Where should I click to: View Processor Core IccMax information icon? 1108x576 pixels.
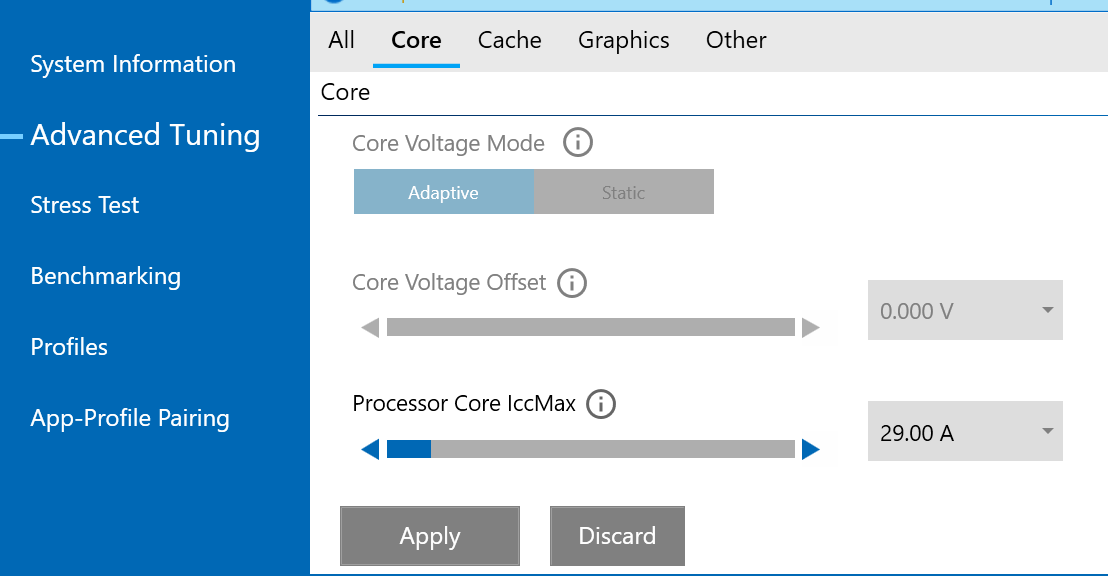[x=601, y=404]
